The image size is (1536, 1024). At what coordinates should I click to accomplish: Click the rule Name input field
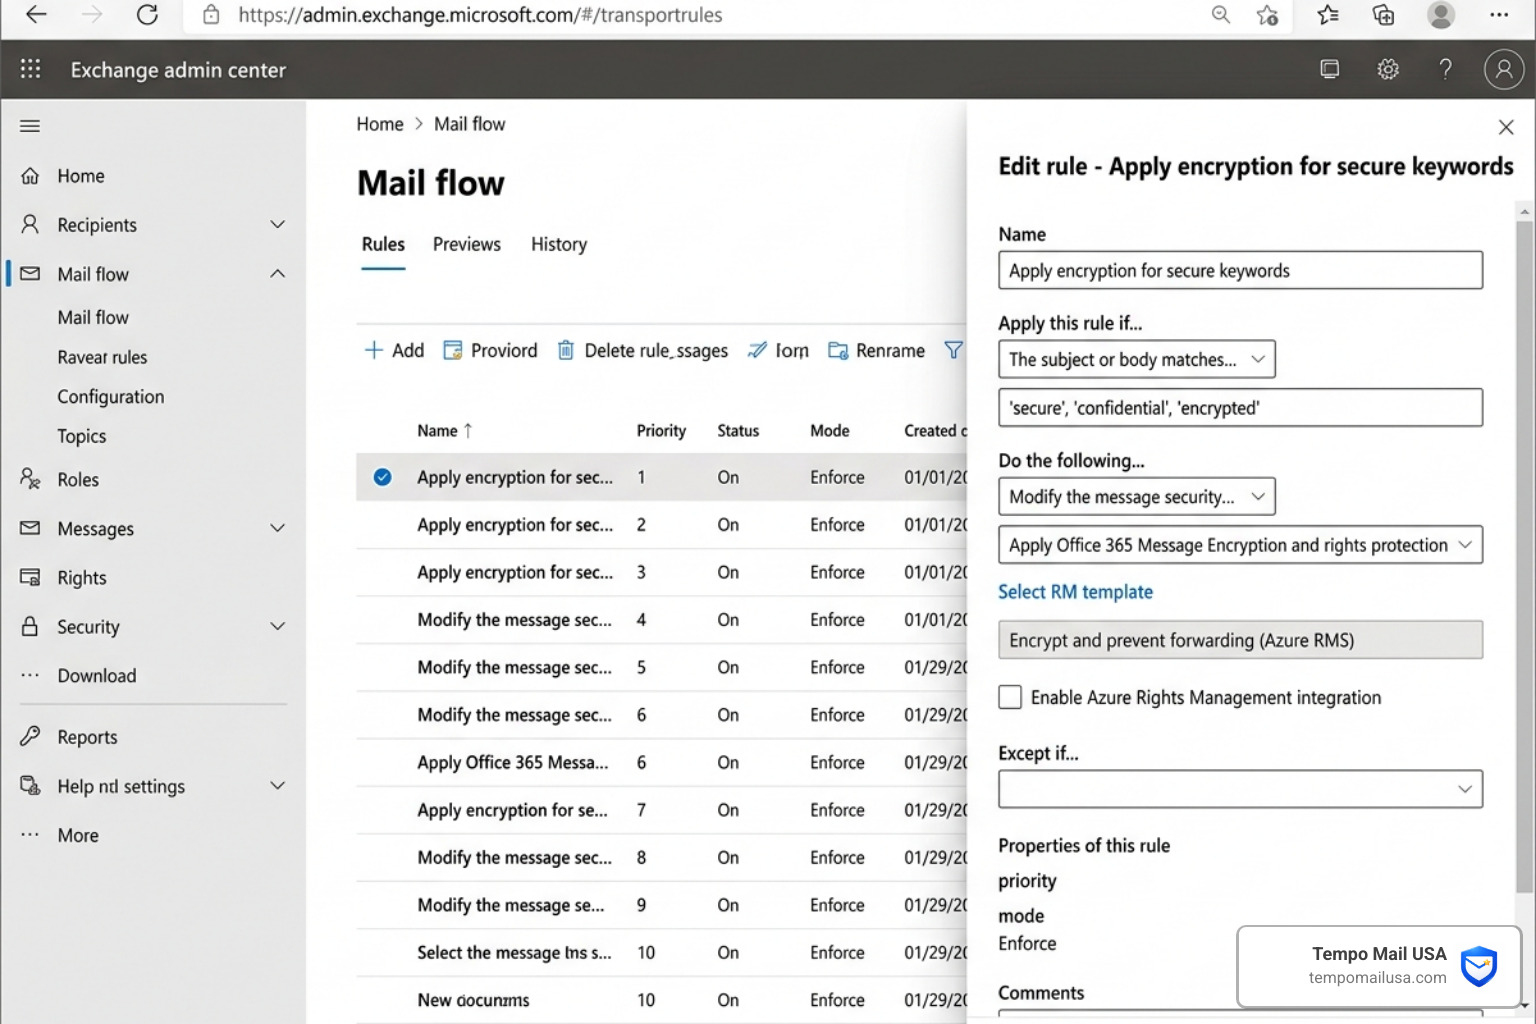coord(1240,270)
